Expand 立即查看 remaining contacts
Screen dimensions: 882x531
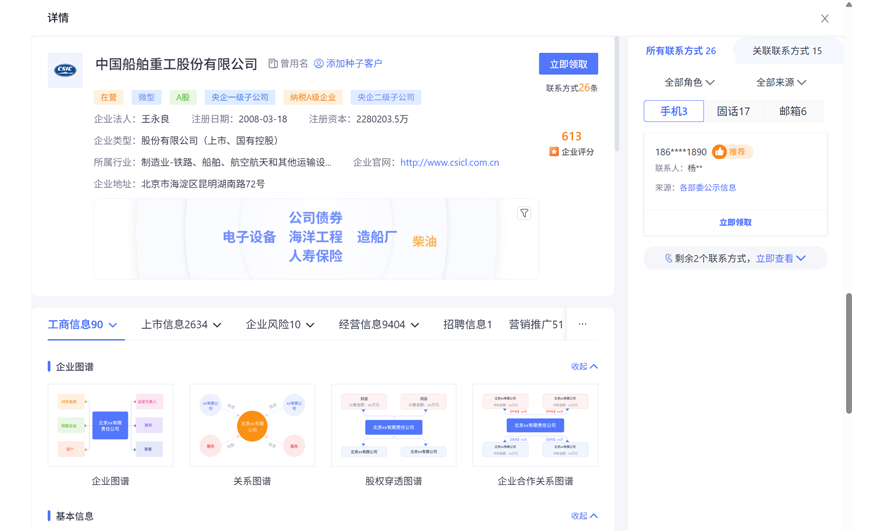point(781,258)
